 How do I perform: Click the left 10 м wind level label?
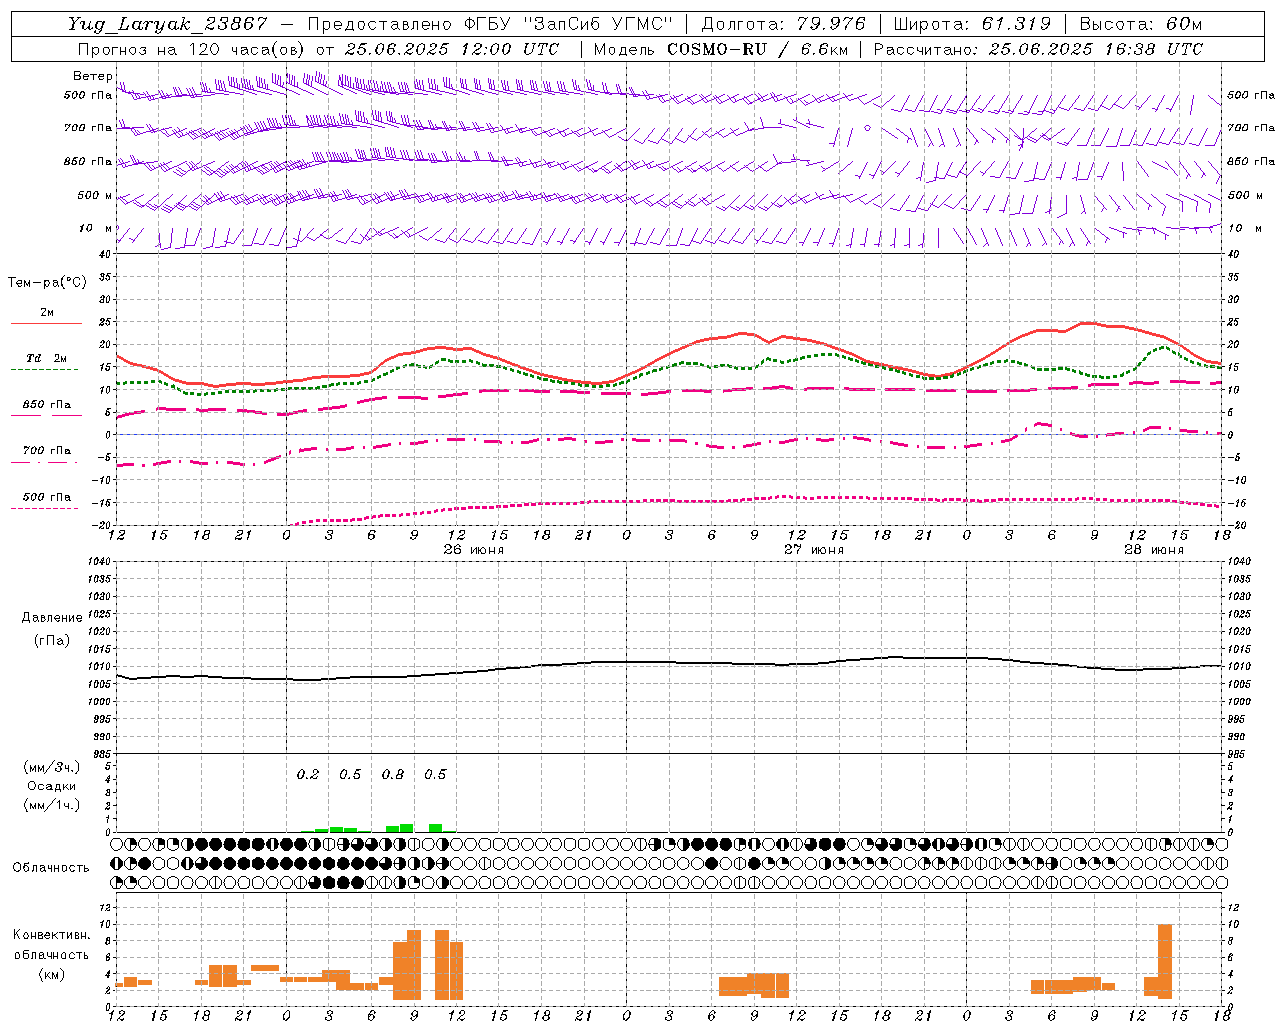coord(97,228)
